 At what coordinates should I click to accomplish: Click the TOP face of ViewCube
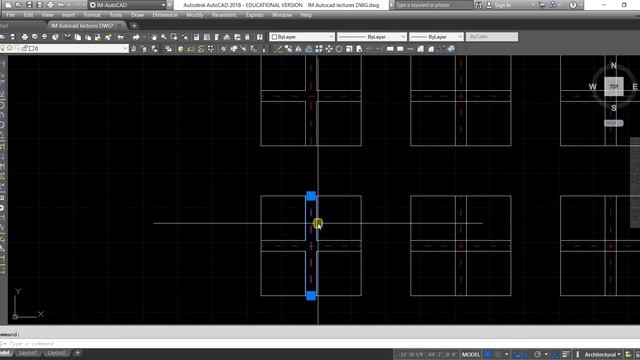613,87
